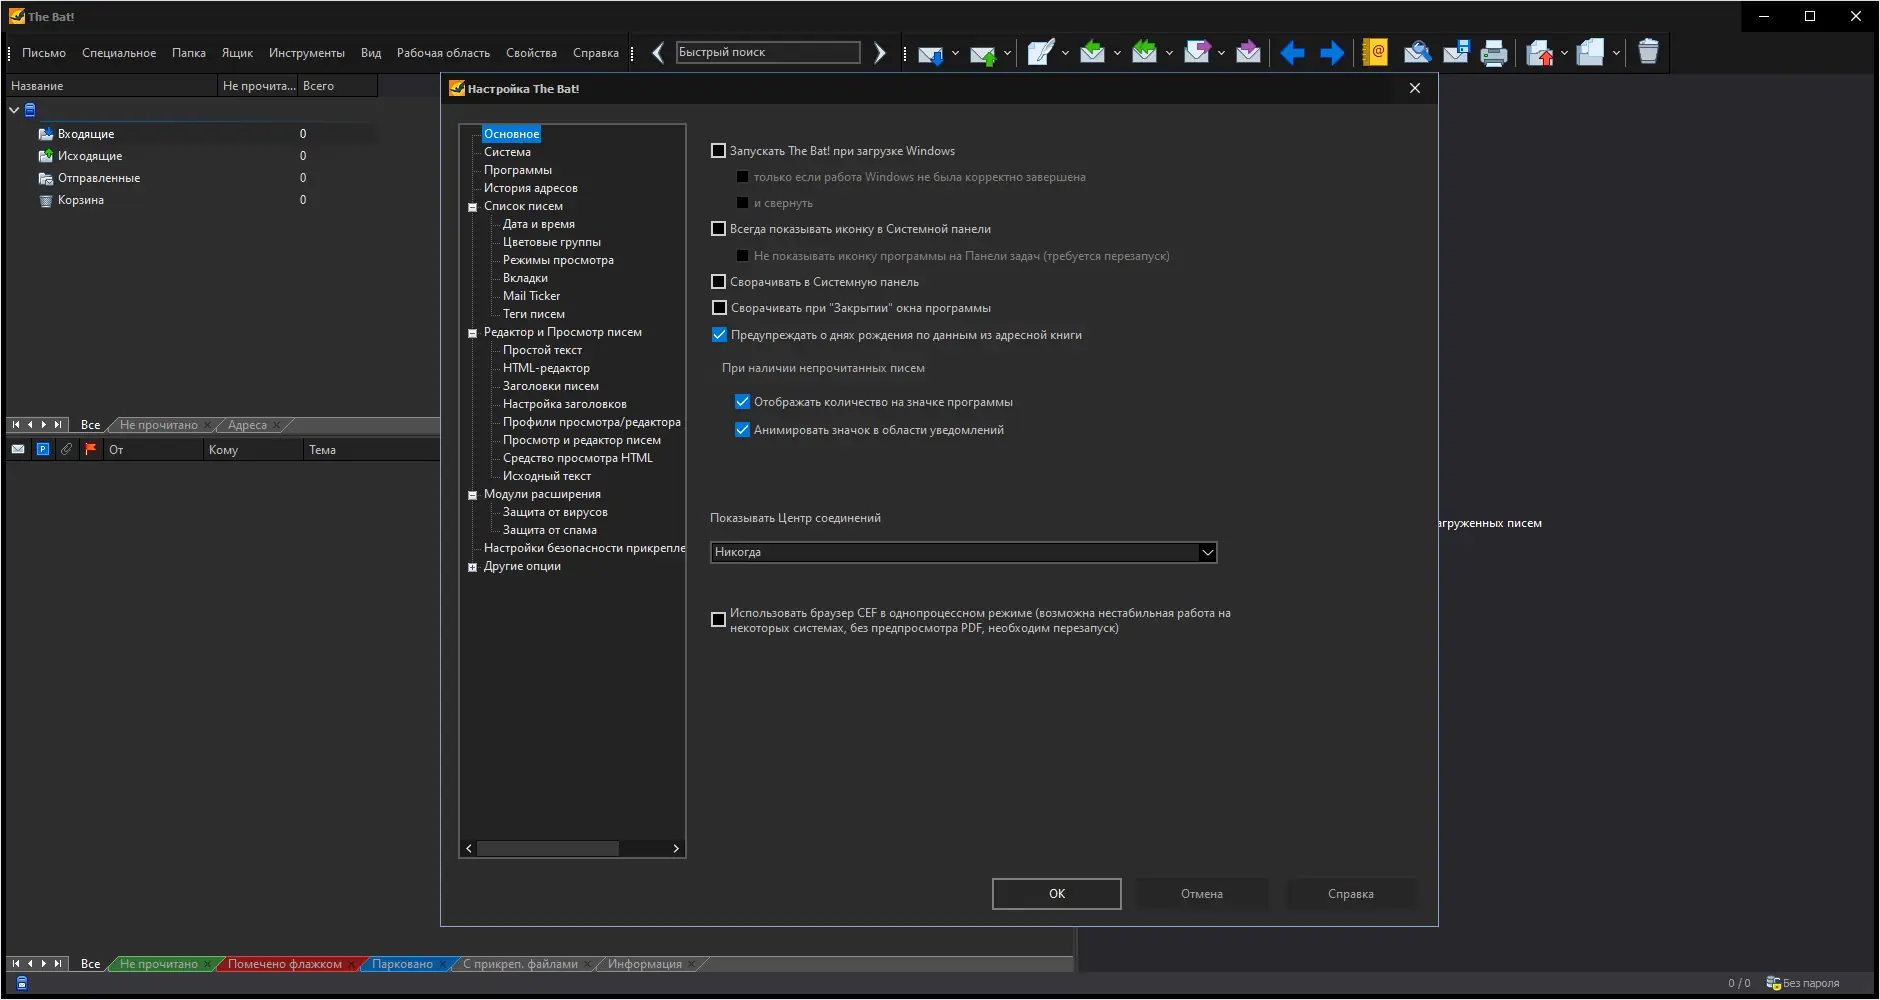1880x1000 pixels.
Task: Collapse the 'Редактор и Просмотр писем' node
Action: coord(473,334)
